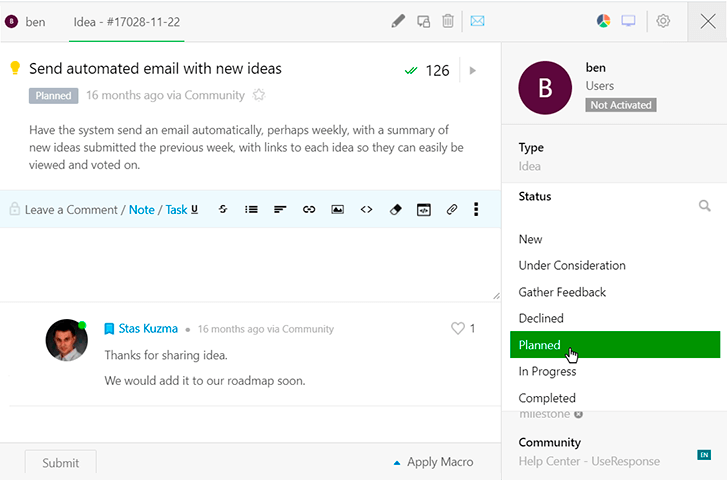The height and width of the screenshot is (480, 727).
Task: Click the monitor screen icon
Action: pyautogui.click(x=629, y=21)
